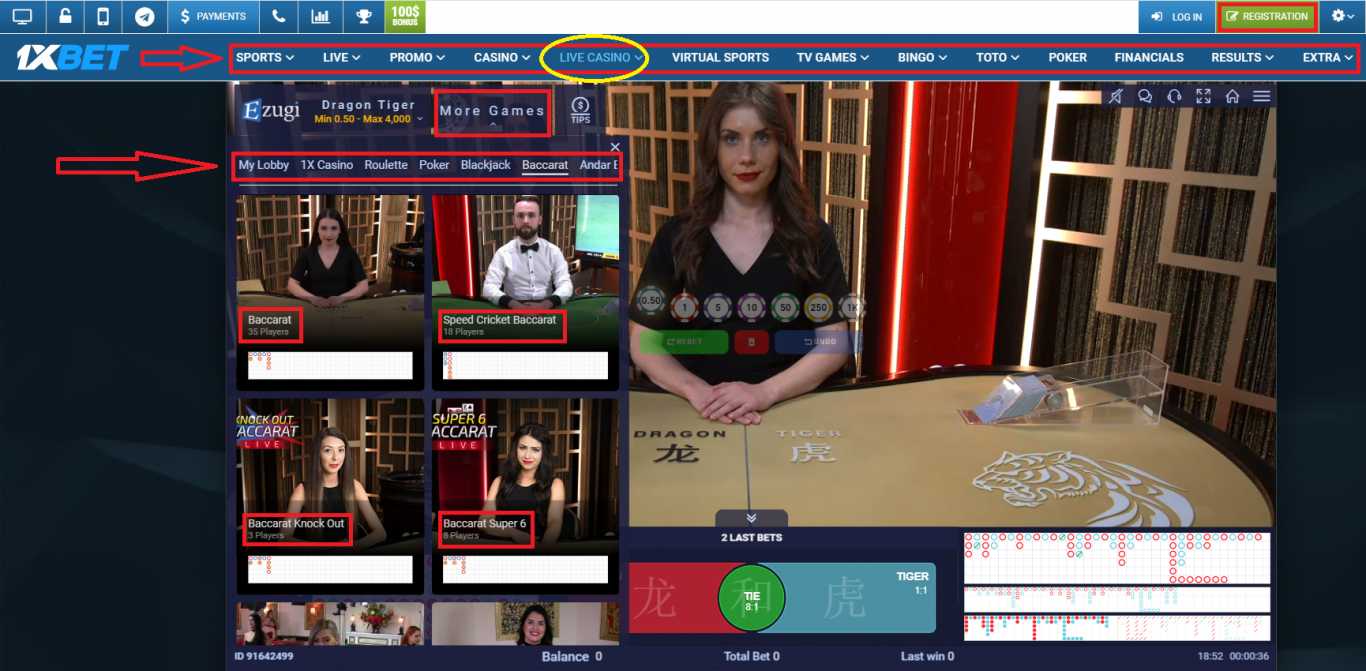Expand the 2 Last Bets chevron tab
This screenshot has height=671, width=1366.
(x=751, y=518)
